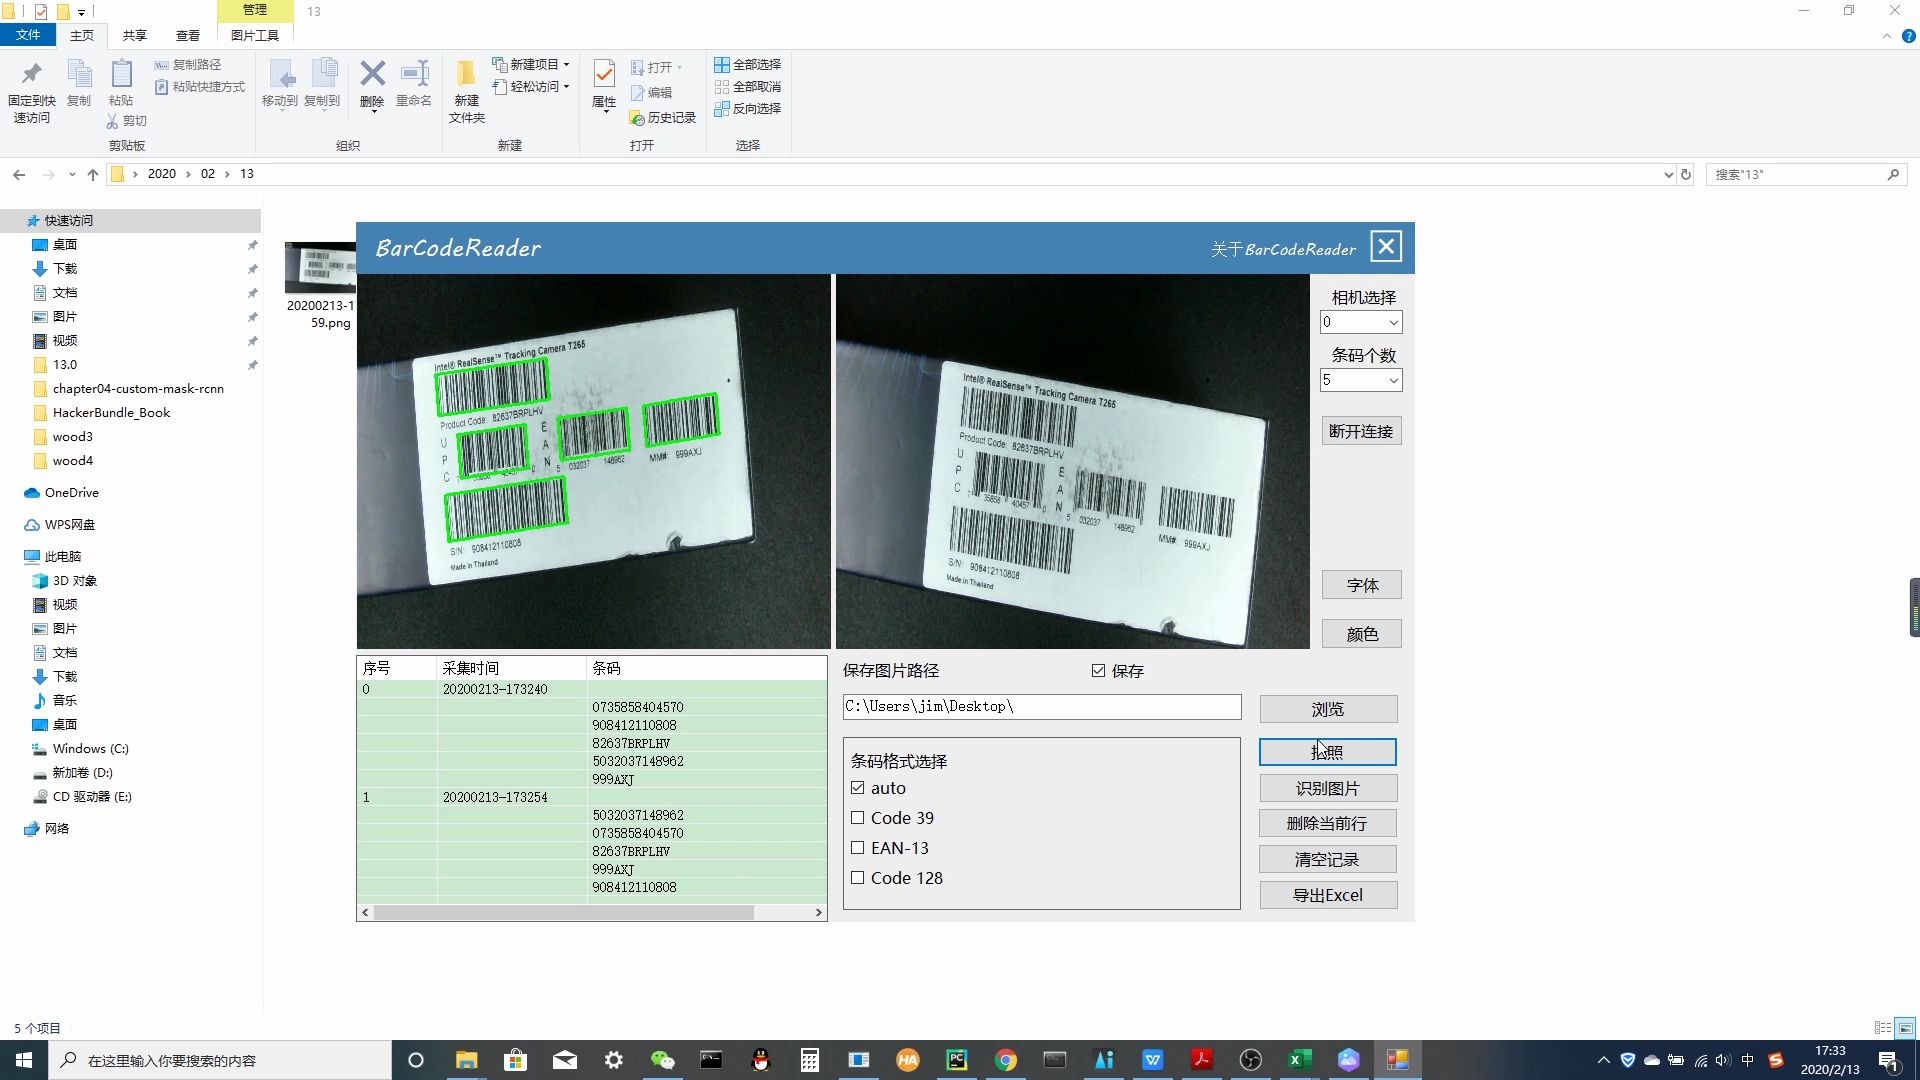Click the save image path input field
Image resolution: width=1920 pixels, height=1080 pixels.
(1040, 707)
